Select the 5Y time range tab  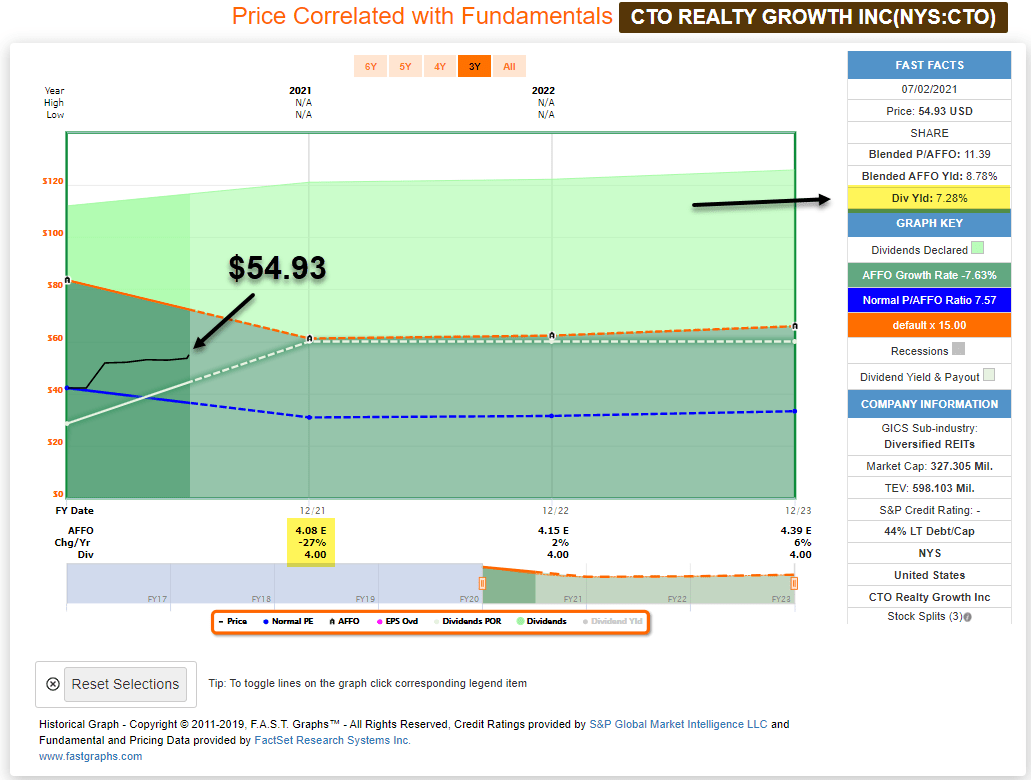pos(405,66)
